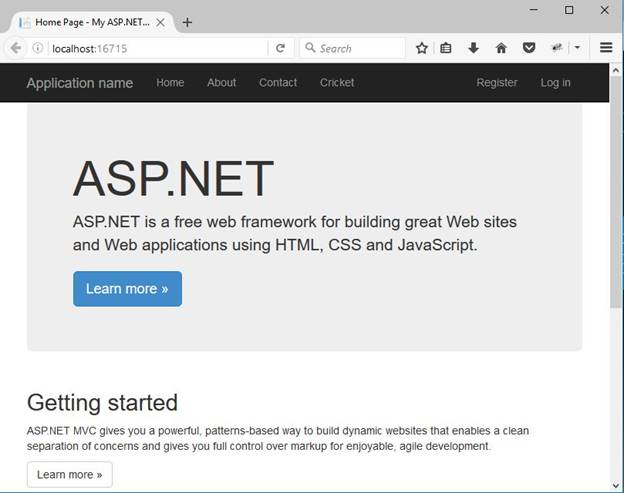Open the downloads arrow icon
624x493 pixels.
coord(473,48)
